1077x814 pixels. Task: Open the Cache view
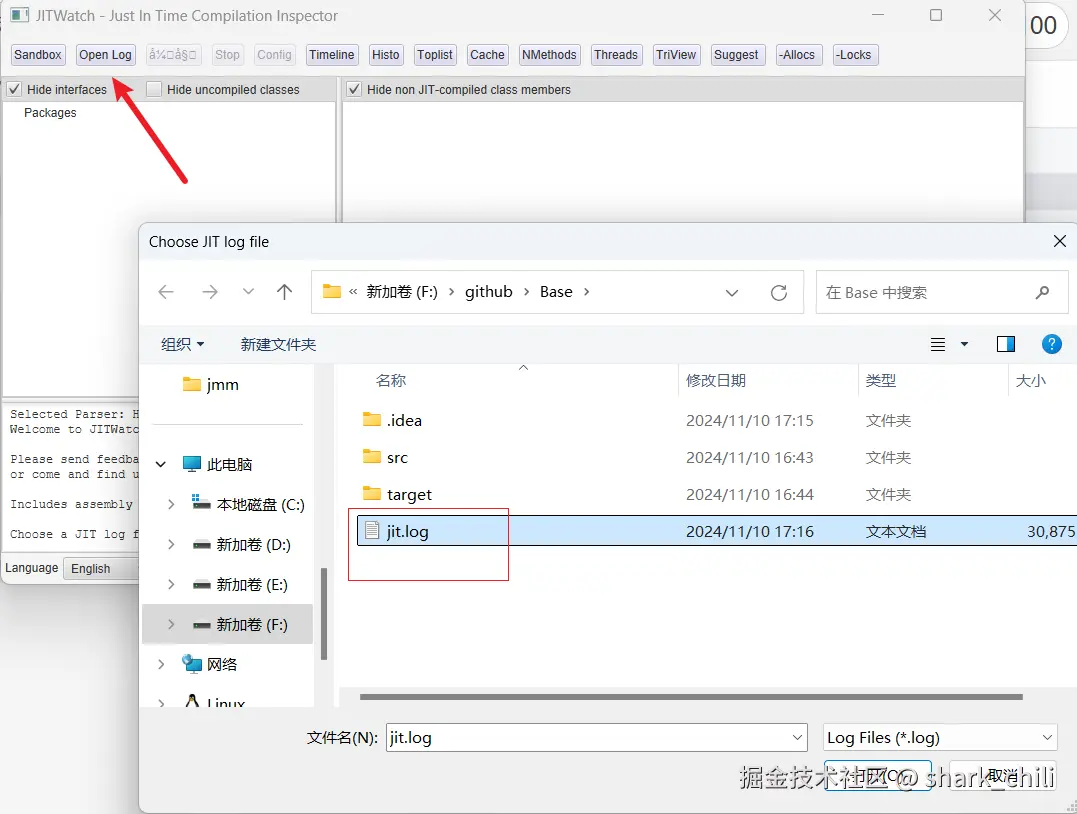click(487, 55)
